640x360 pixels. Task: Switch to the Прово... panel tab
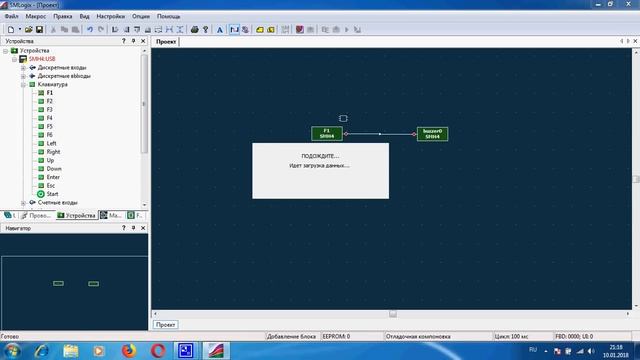click(x=37, y=216)
